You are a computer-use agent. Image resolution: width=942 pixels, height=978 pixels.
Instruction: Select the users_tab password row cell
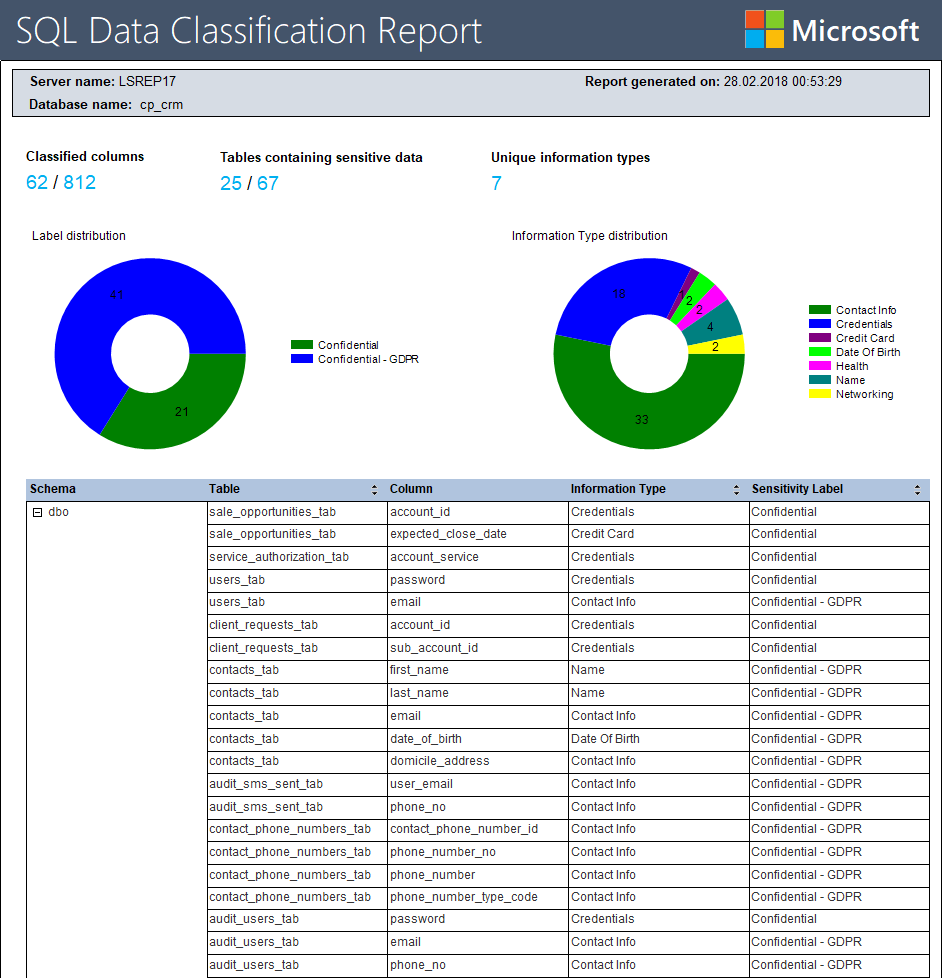[x=418, y=580]
